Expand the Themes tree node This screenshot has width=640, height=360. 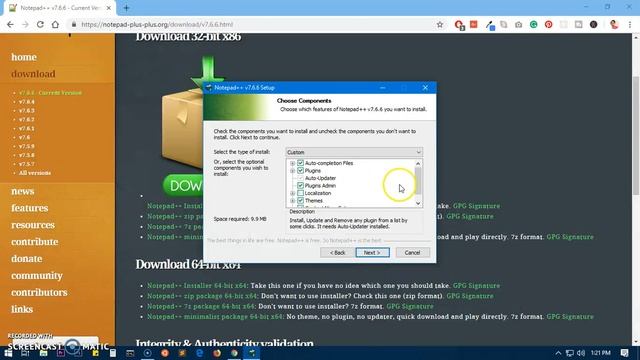(292, 200)
